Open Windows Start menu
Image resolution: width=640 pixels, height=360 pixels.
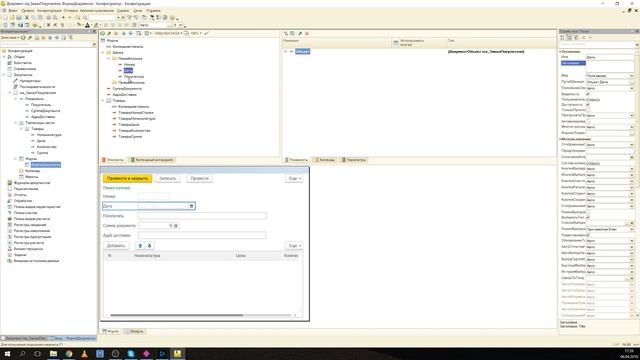[x=7, y=354]
